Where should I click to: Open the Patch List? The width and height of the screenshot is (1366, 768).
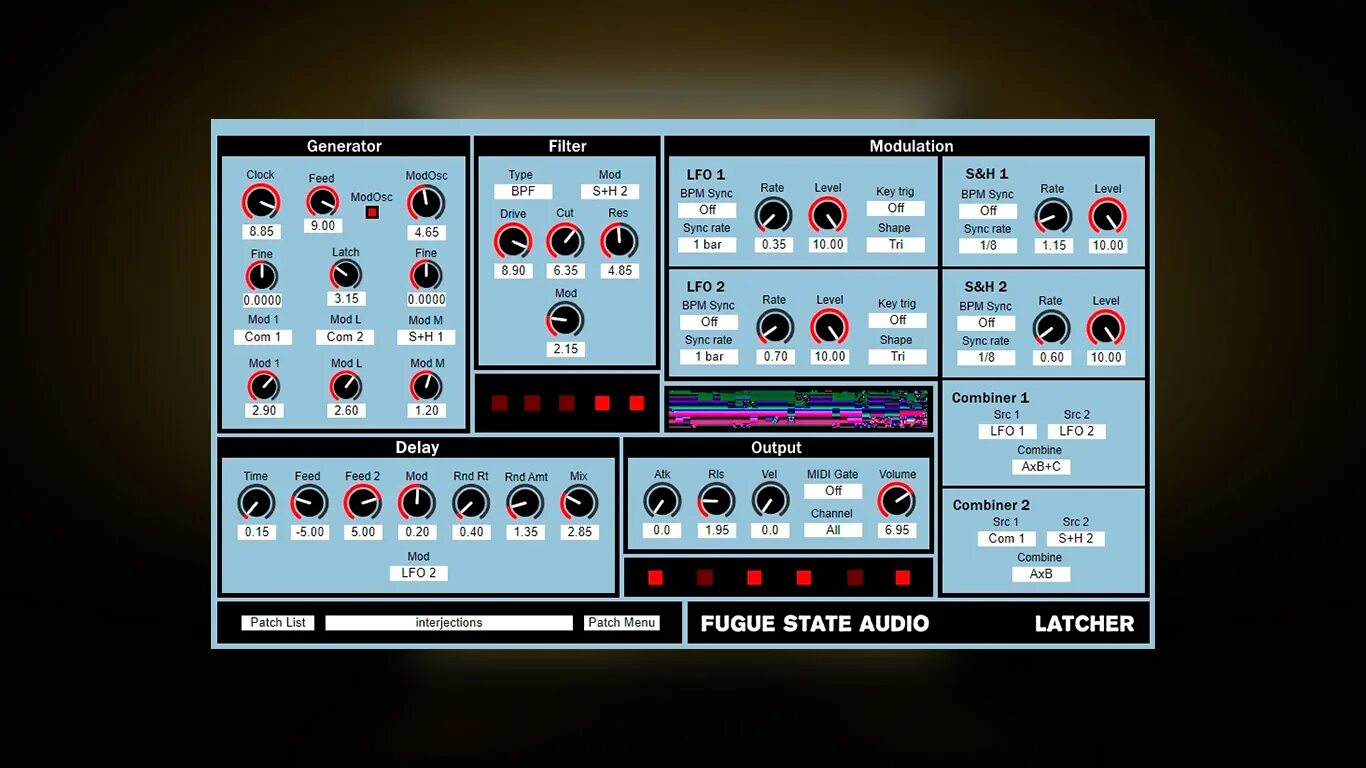click(x=278, y=622)
